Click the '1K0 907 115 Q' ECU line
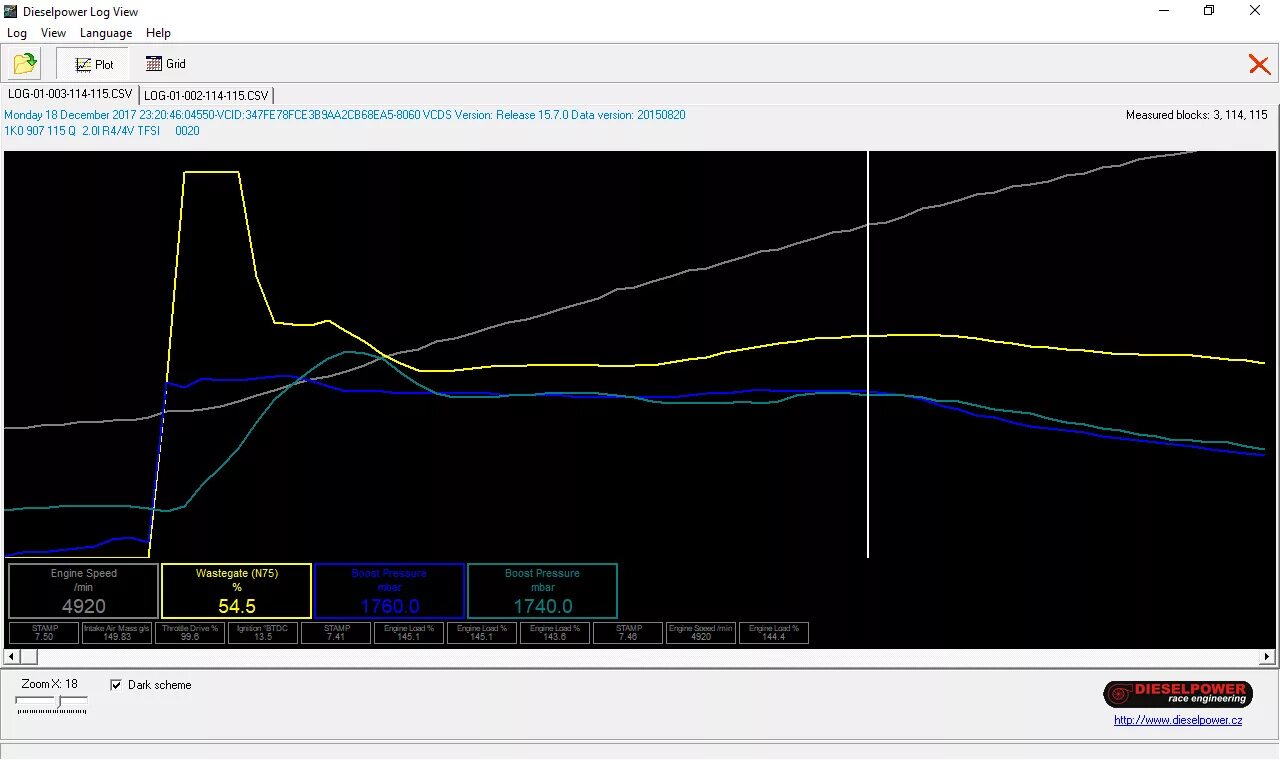The width and height of the screenshot is (1280, 760). click(102, 131)
